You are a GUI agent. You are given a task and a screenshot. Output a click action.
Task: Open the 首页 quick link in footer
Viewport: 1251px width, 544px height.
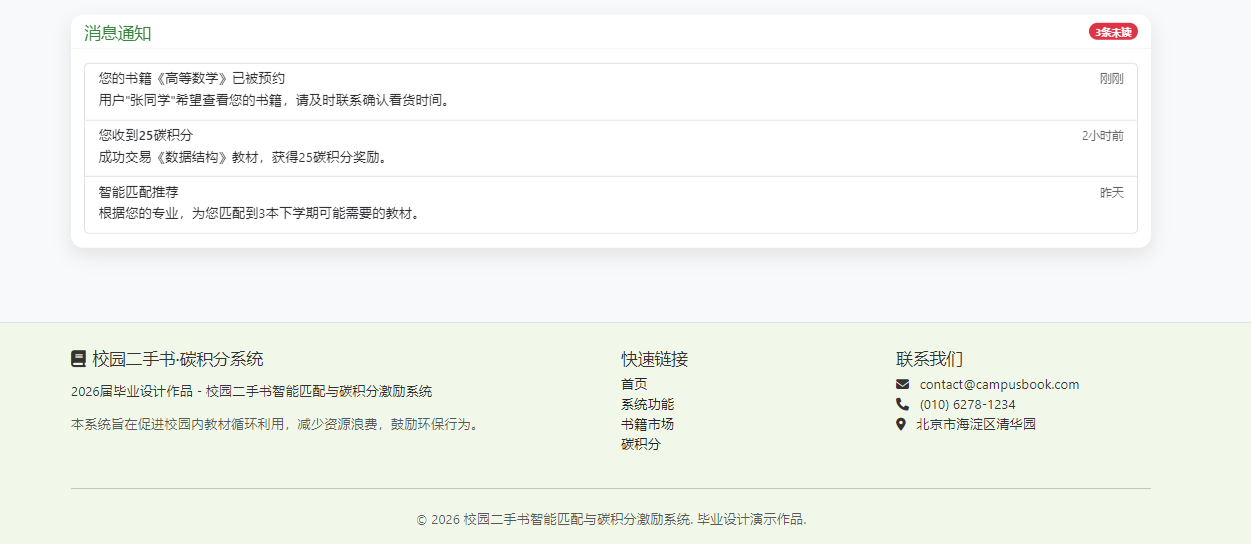634,384
